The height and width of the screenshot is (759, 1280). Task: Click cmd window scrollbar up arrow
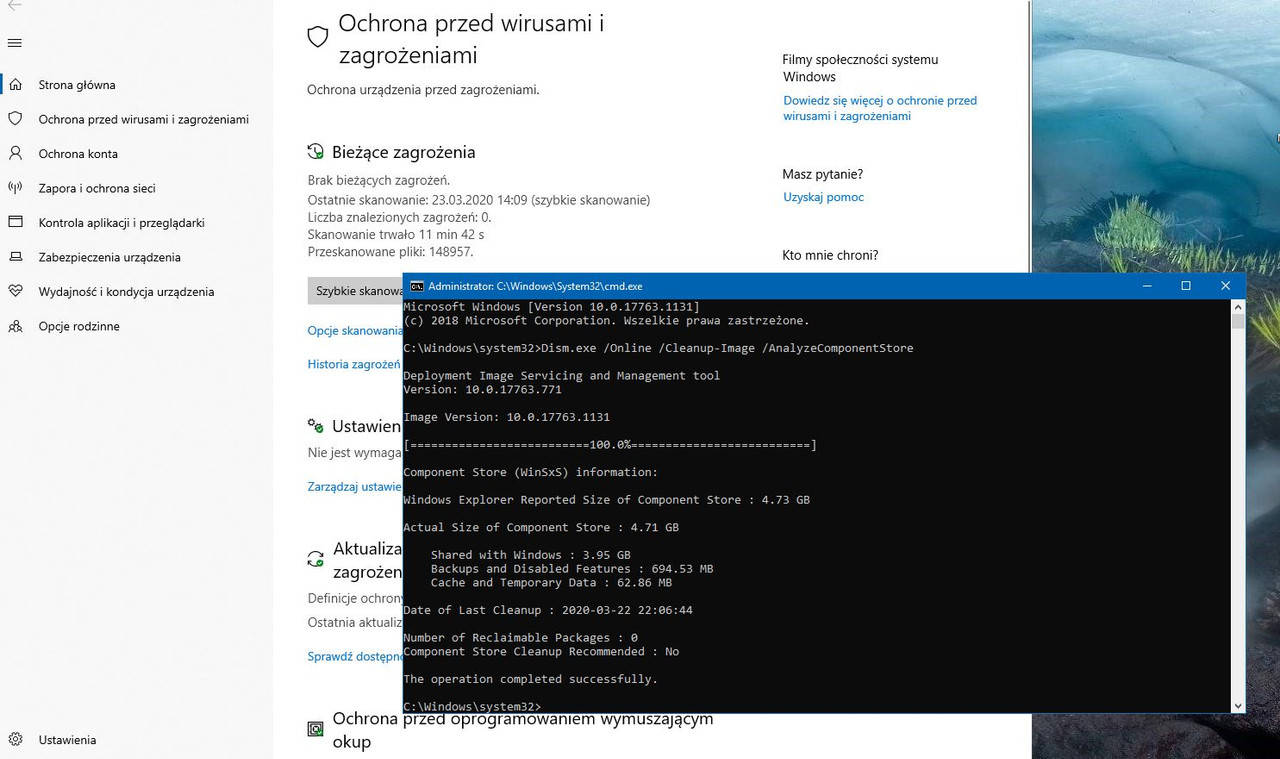pos(1238,306)
